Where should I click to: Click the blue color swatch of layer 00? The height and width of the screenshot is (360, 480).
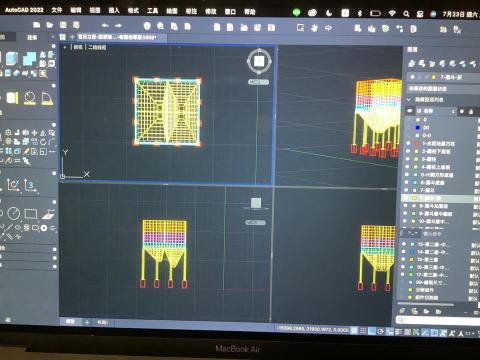[x=418, y=128]
